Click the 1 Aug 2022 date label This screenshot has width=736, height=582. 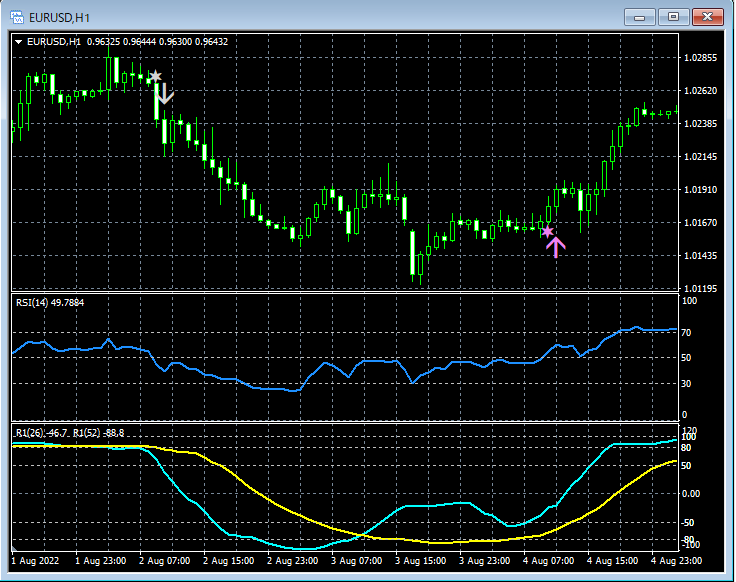click(x=36, y=561)
